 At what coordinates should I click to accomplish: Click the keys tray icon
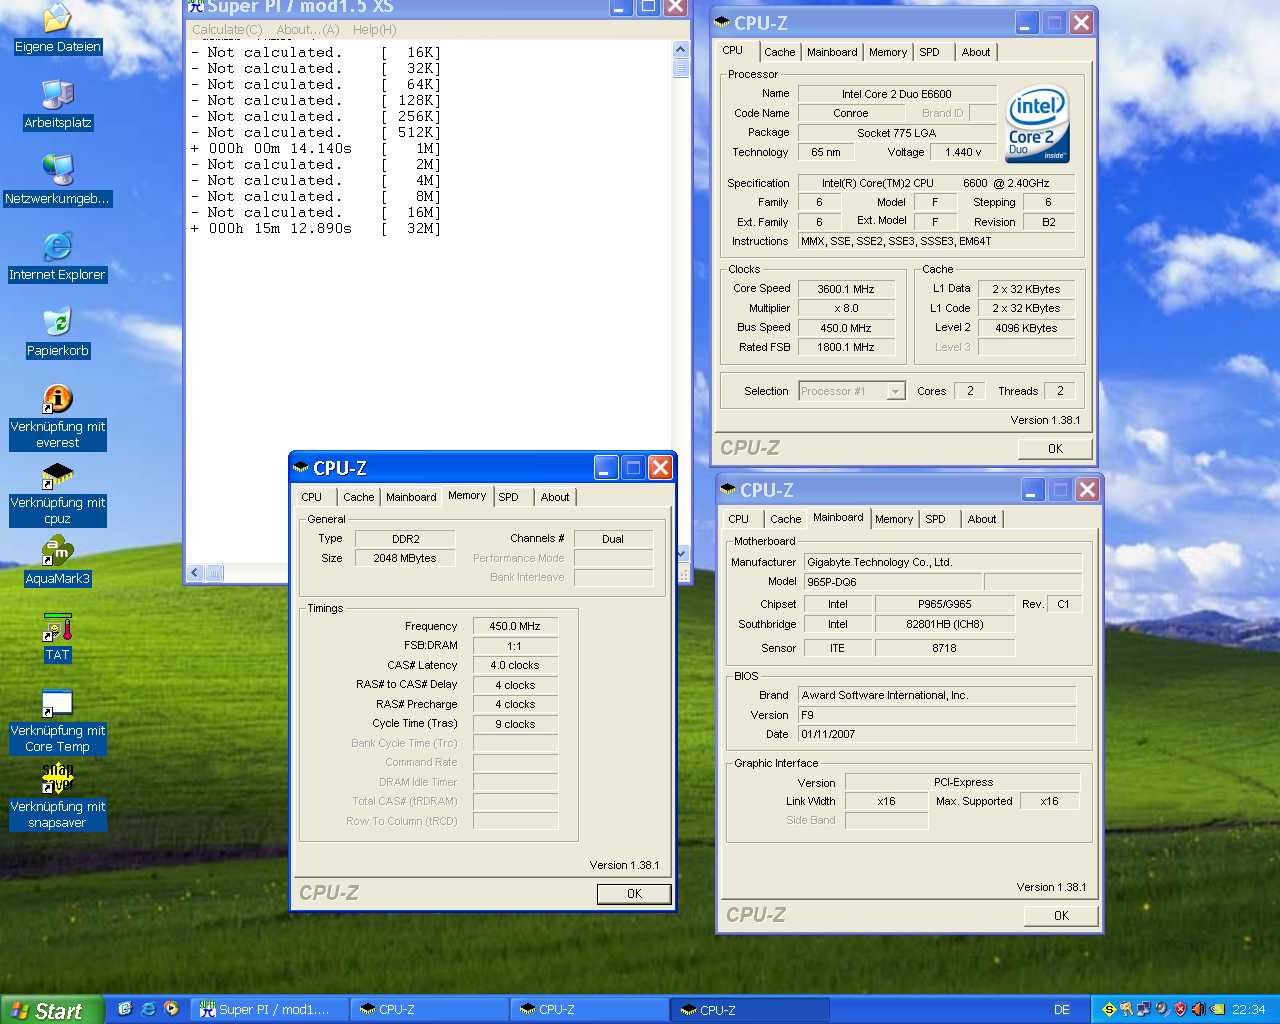(x=1126, y=1010)
